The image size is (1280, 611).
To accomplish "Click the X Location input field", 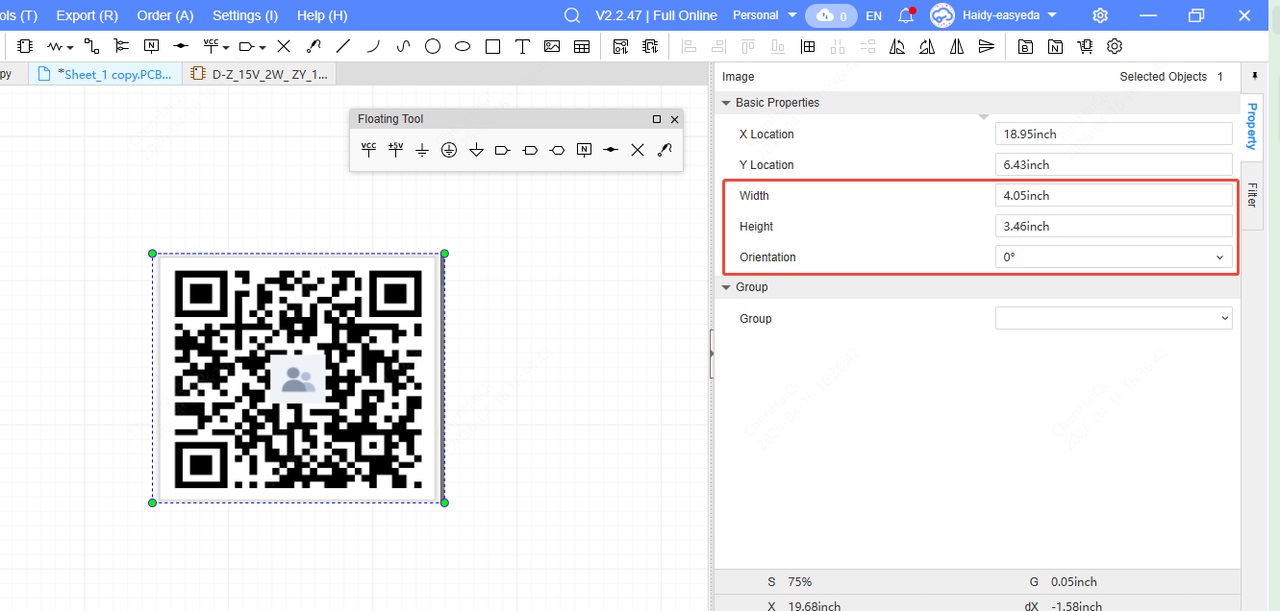I will [1114, 134].
